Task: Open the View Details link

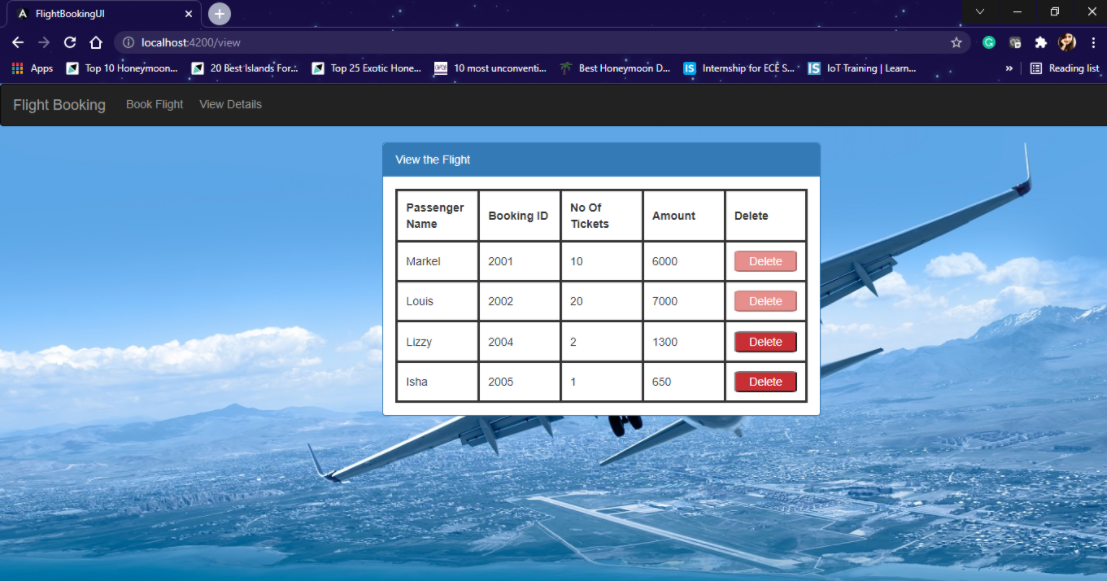Action: click(230, 104)
